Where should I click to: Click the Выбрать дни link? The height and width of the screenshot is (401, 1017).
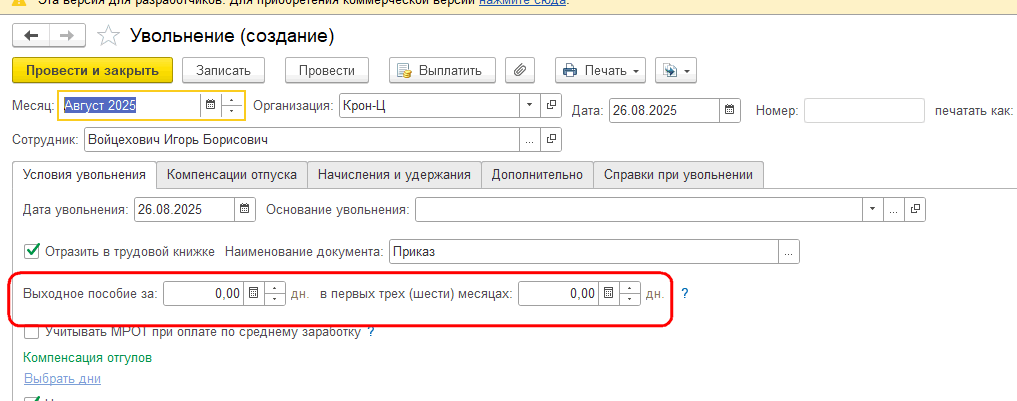[x=62, y=378]
